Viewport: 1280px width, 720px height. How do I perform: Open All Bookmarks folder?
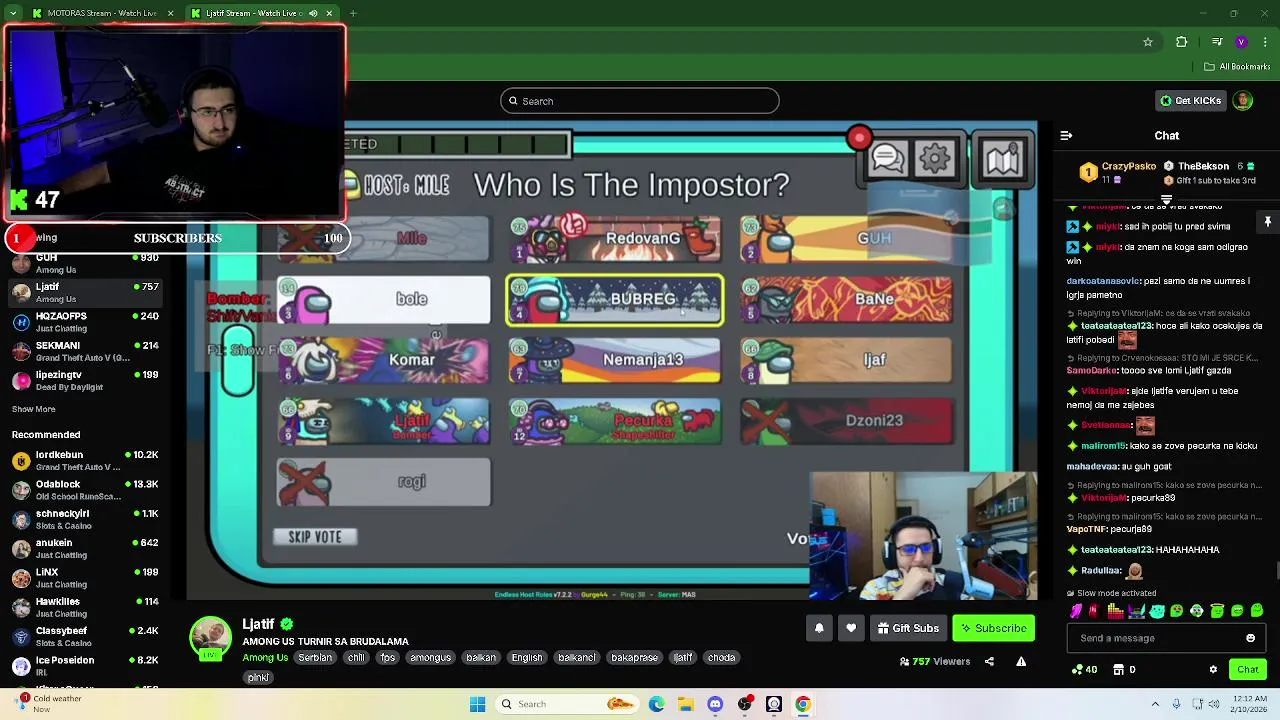coord(1237,67)
